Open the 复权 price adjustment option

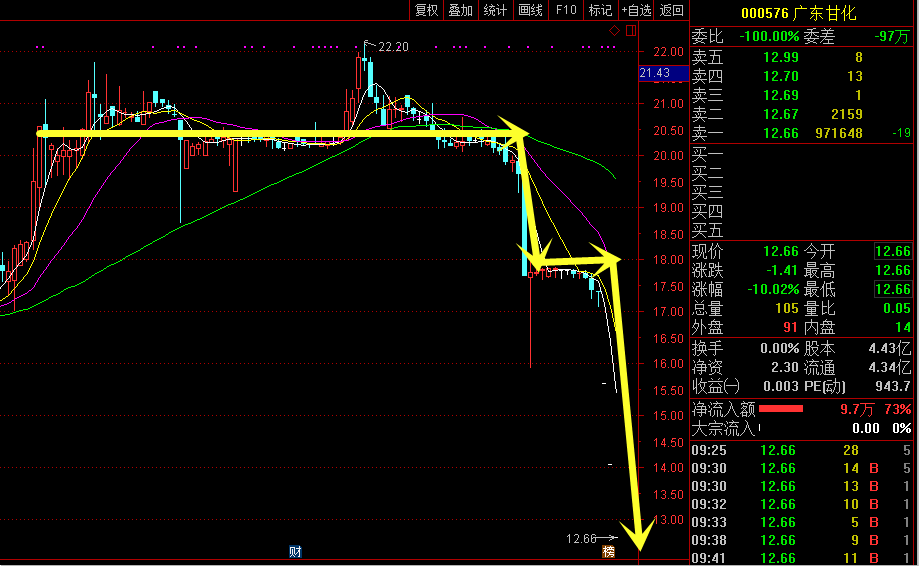coord(426,10)
